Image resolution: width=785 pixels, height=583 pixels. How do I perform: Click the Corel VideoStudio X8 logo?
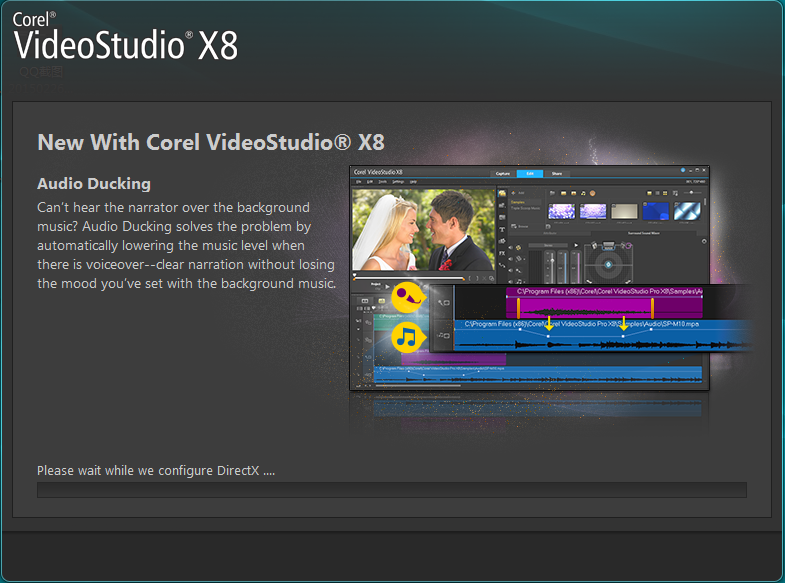(x=125, y=36)
